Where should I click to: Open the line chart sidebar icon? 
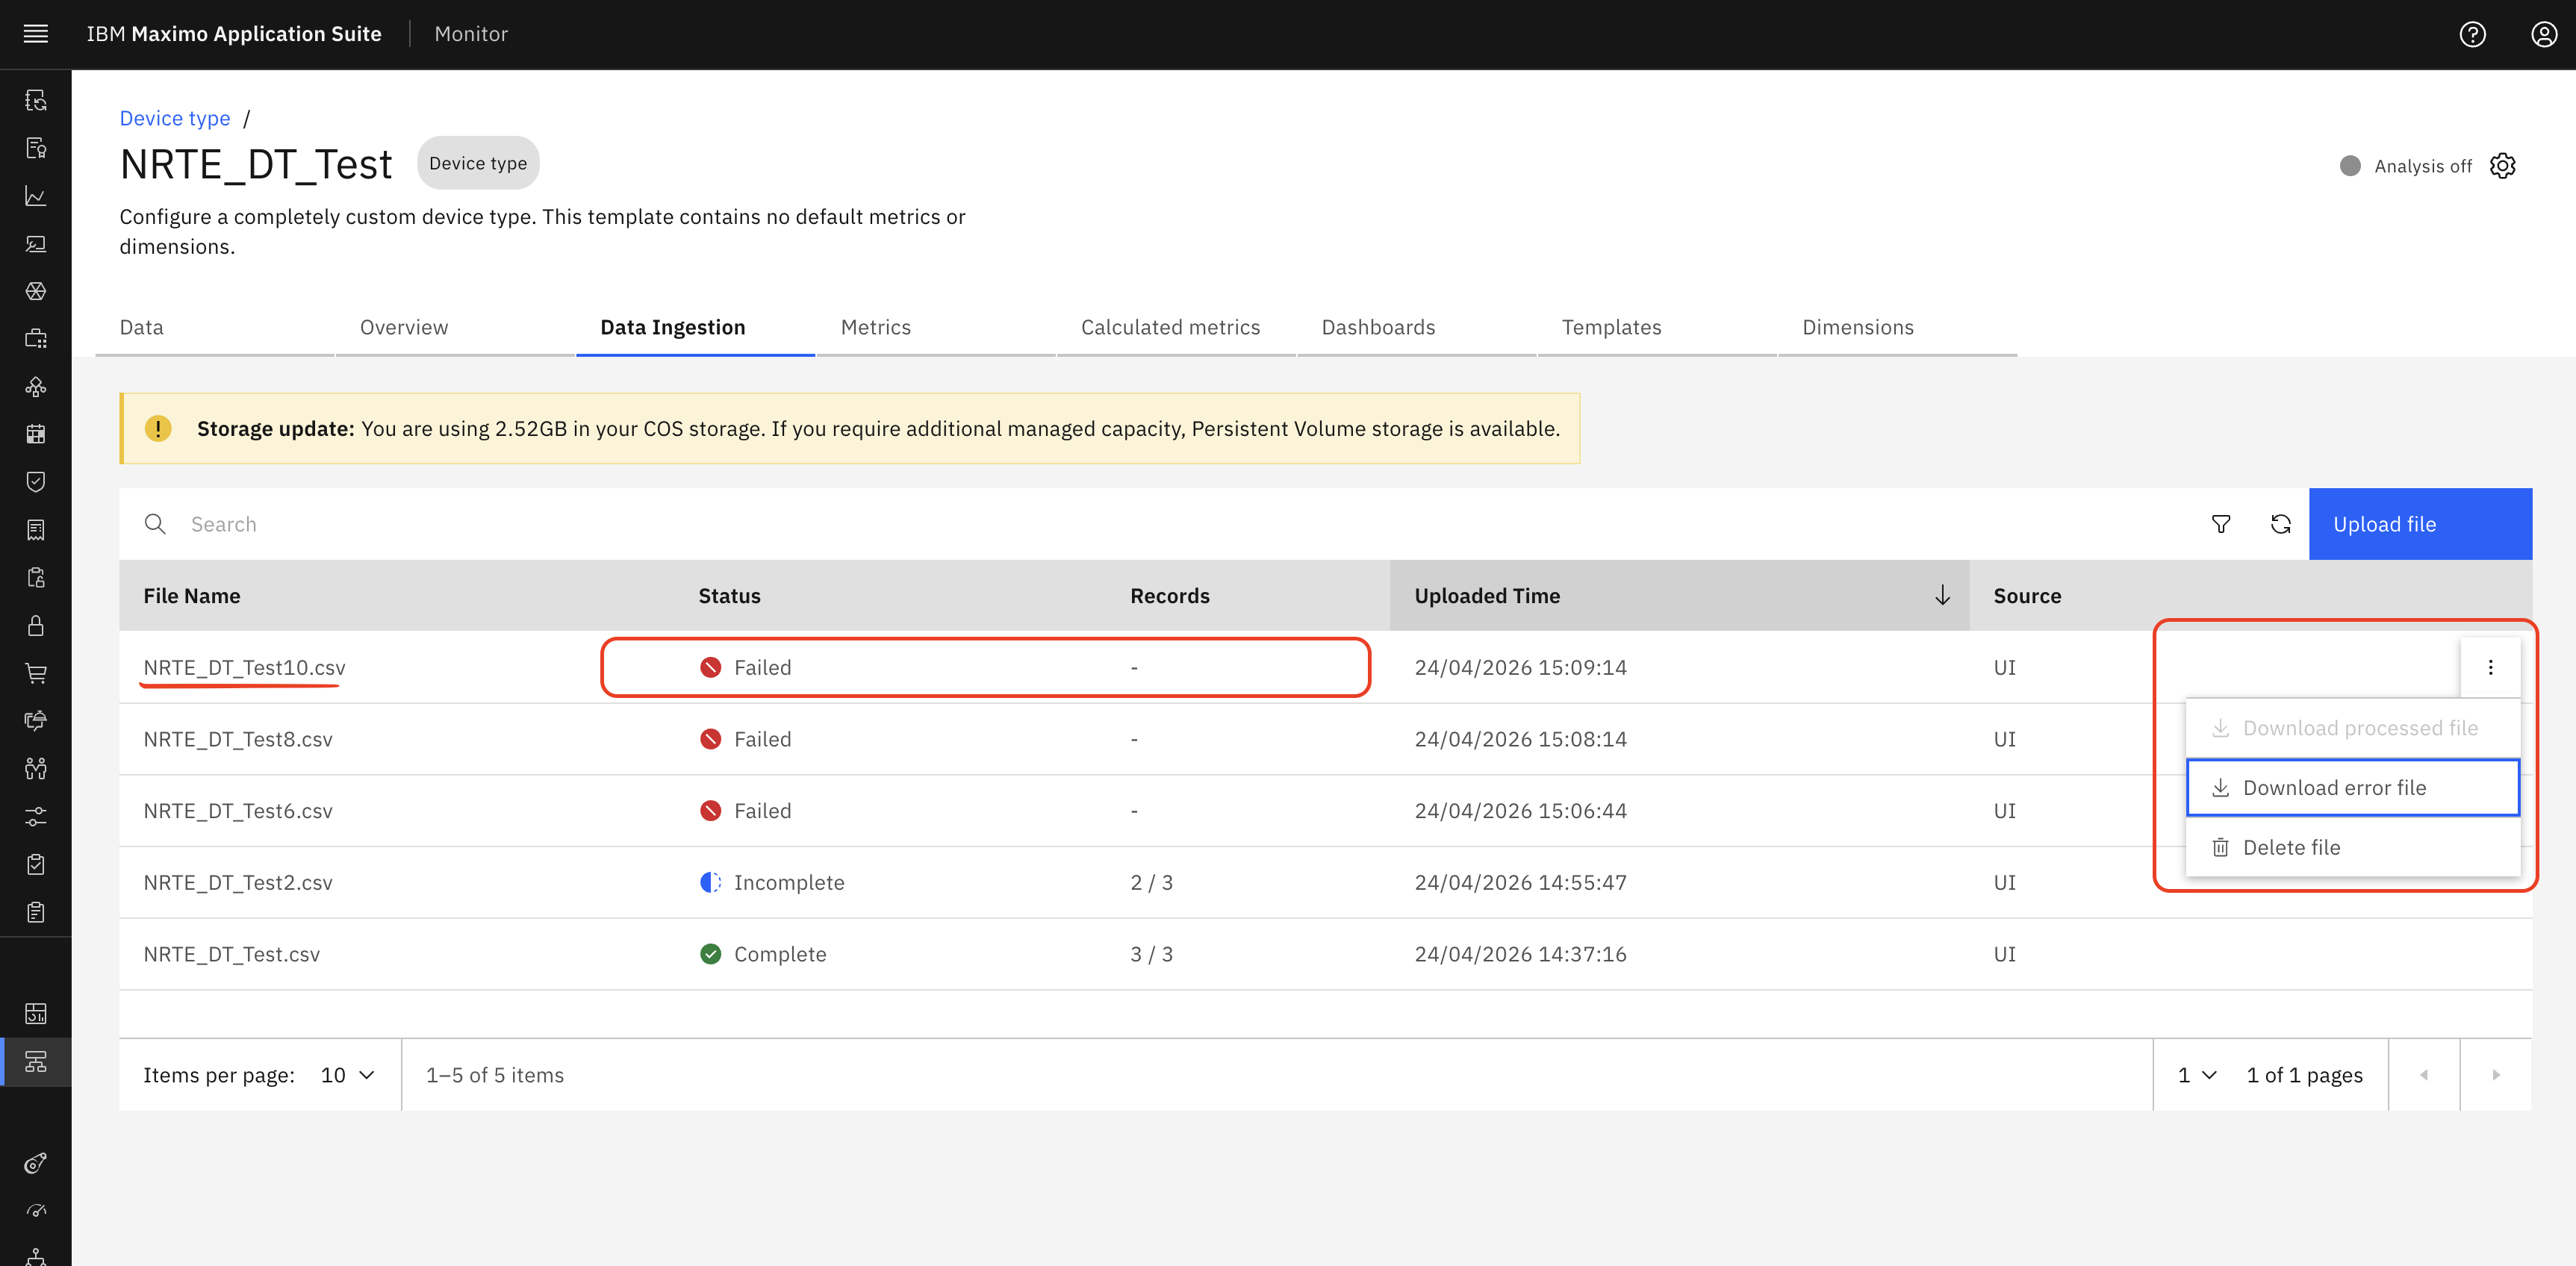pos(36,196)
